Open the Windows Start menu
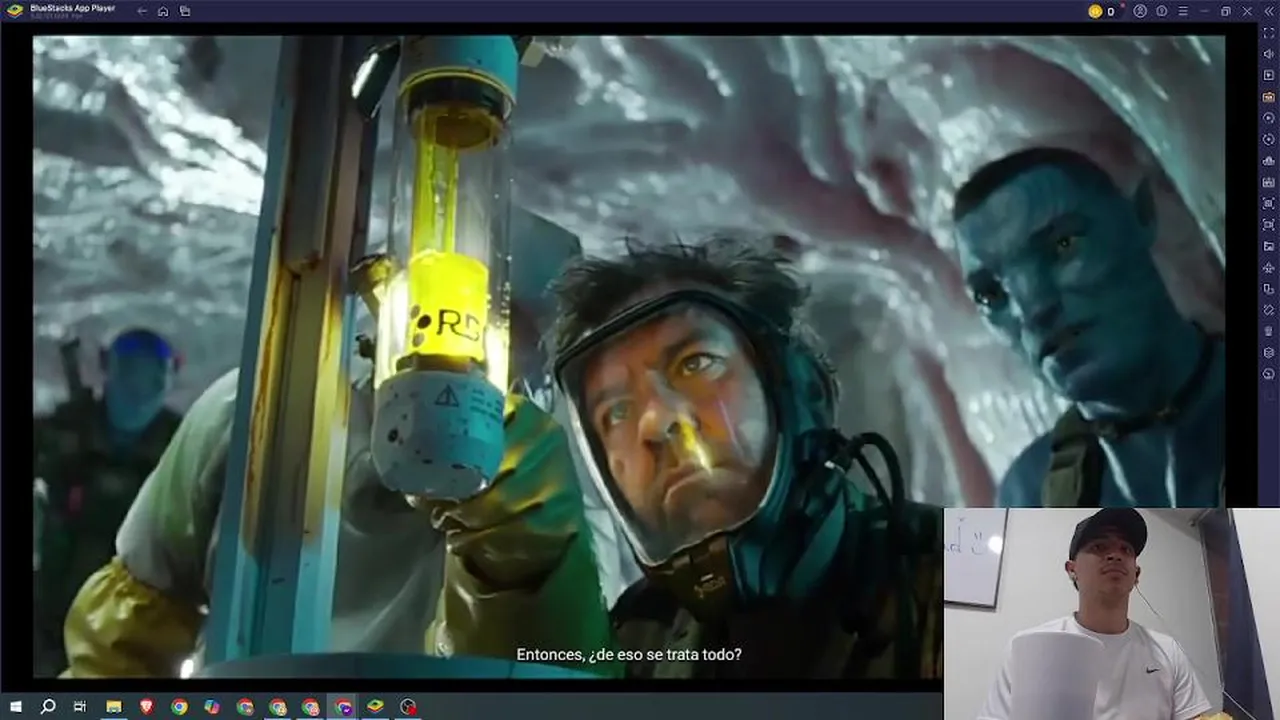The image size is (1280, 720). [x=16, y=707]
